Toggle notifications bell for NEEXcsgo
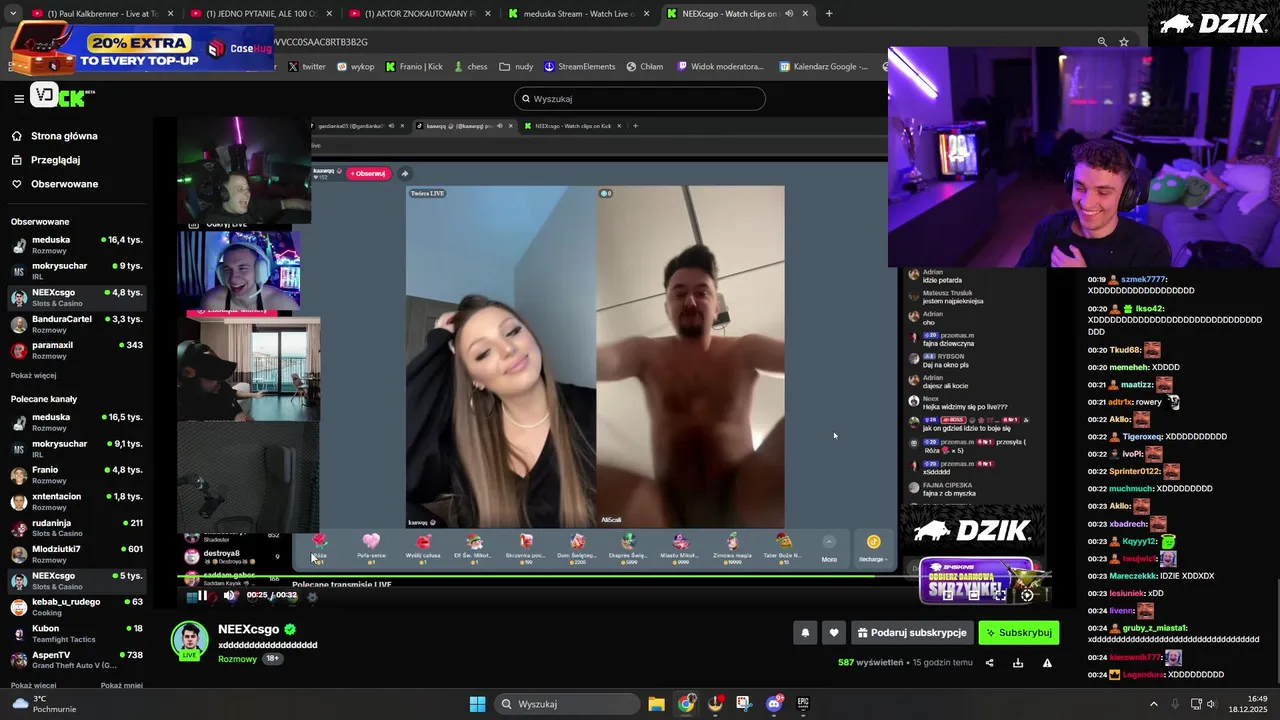The width and height of the screenshot is (1280, 720). click(805, 633)
